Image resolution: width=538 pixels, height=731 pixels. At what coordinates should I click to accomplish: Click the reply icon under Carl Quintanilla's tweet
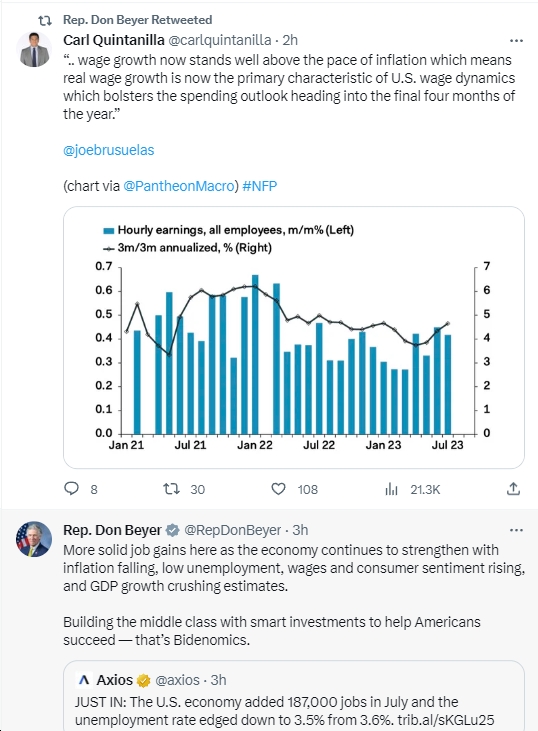(71, 489)
